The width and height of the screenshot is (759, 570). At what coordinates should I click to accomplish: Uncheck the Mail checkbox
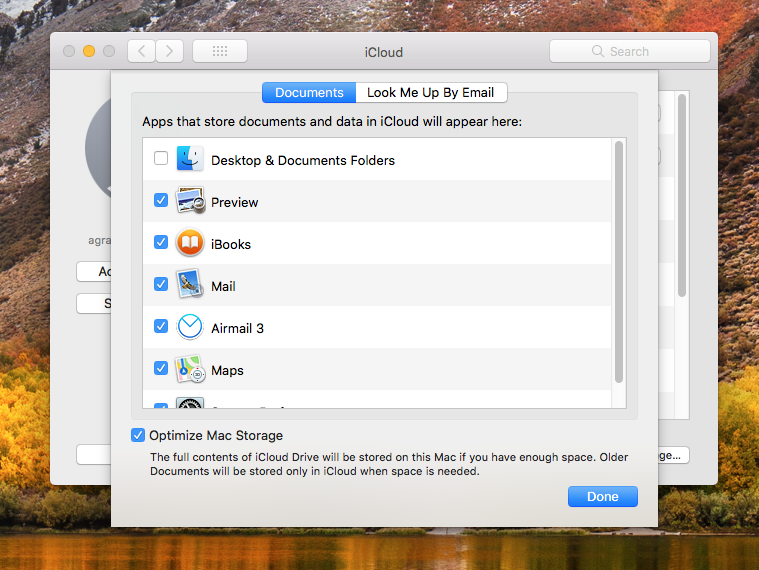pyautogui.click(x=161, y=284)
